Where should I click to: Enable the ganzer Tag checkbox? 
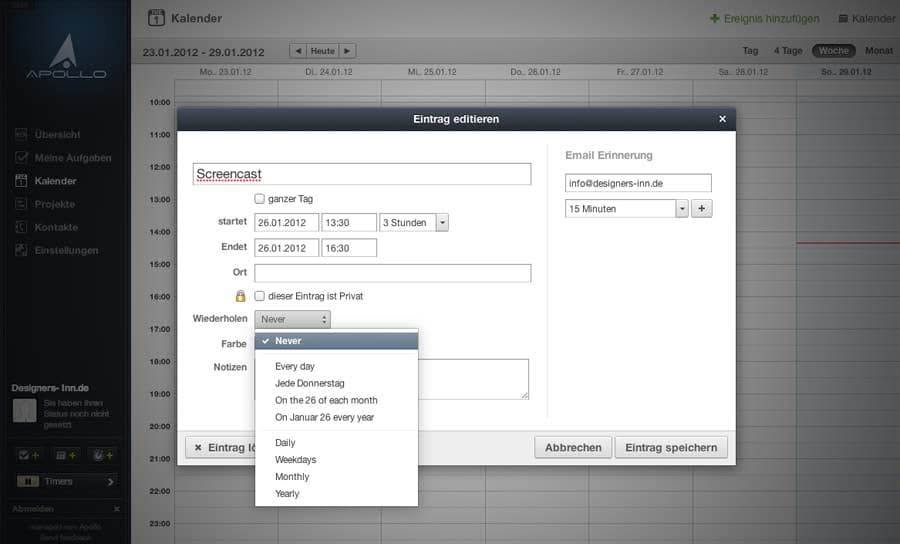[x=259, y=199]
